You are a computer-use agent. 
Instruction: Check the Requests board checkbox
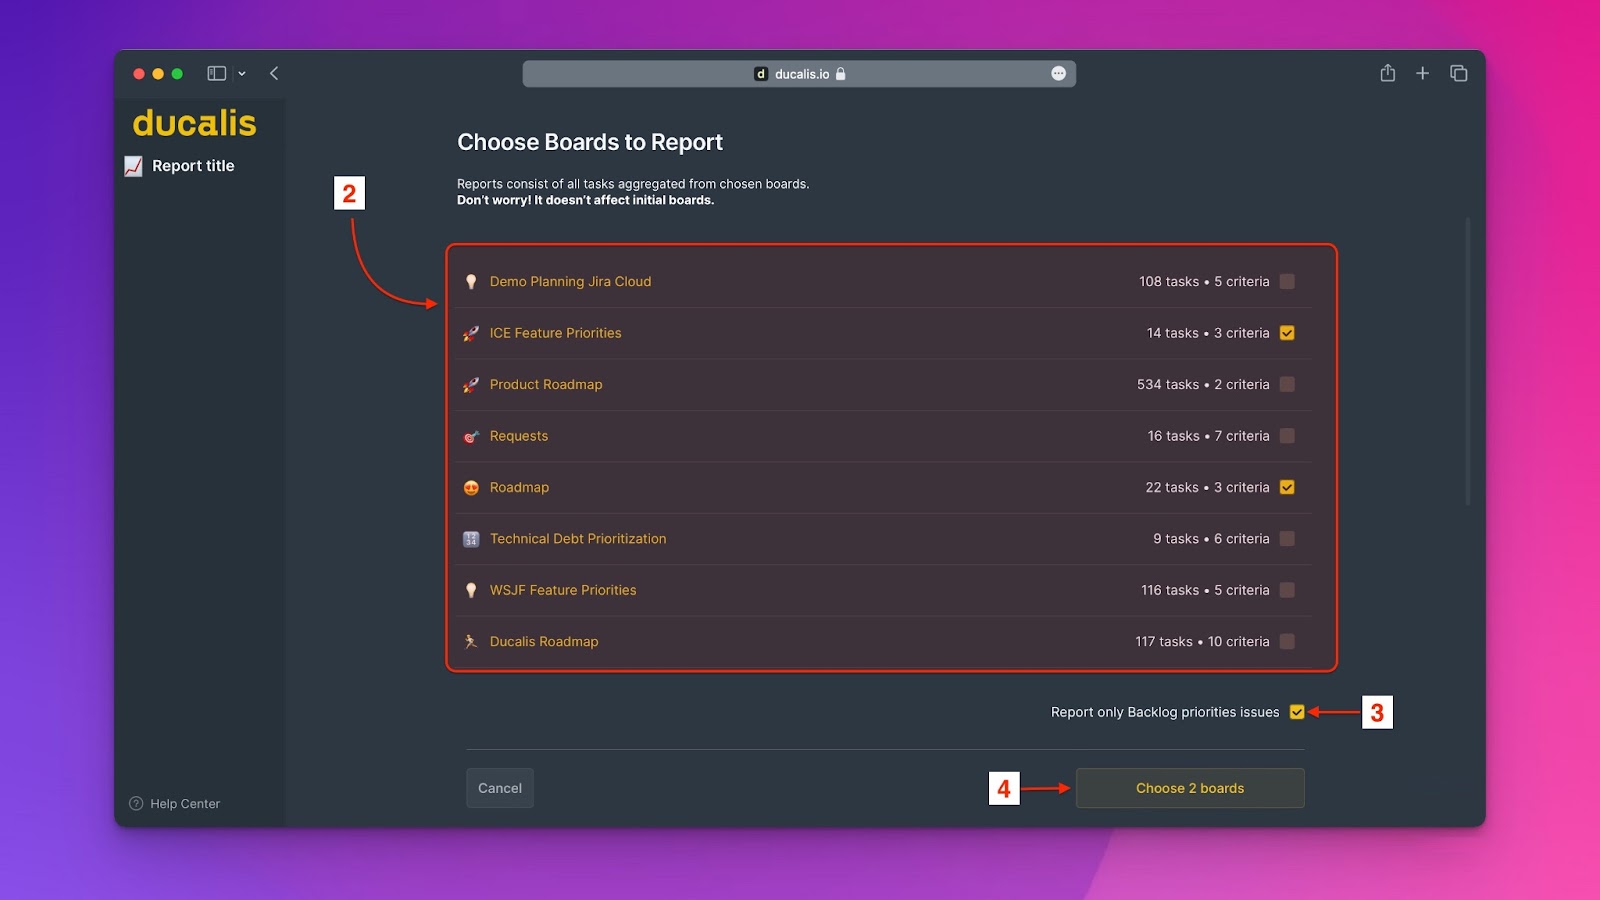coord(1287,436)
